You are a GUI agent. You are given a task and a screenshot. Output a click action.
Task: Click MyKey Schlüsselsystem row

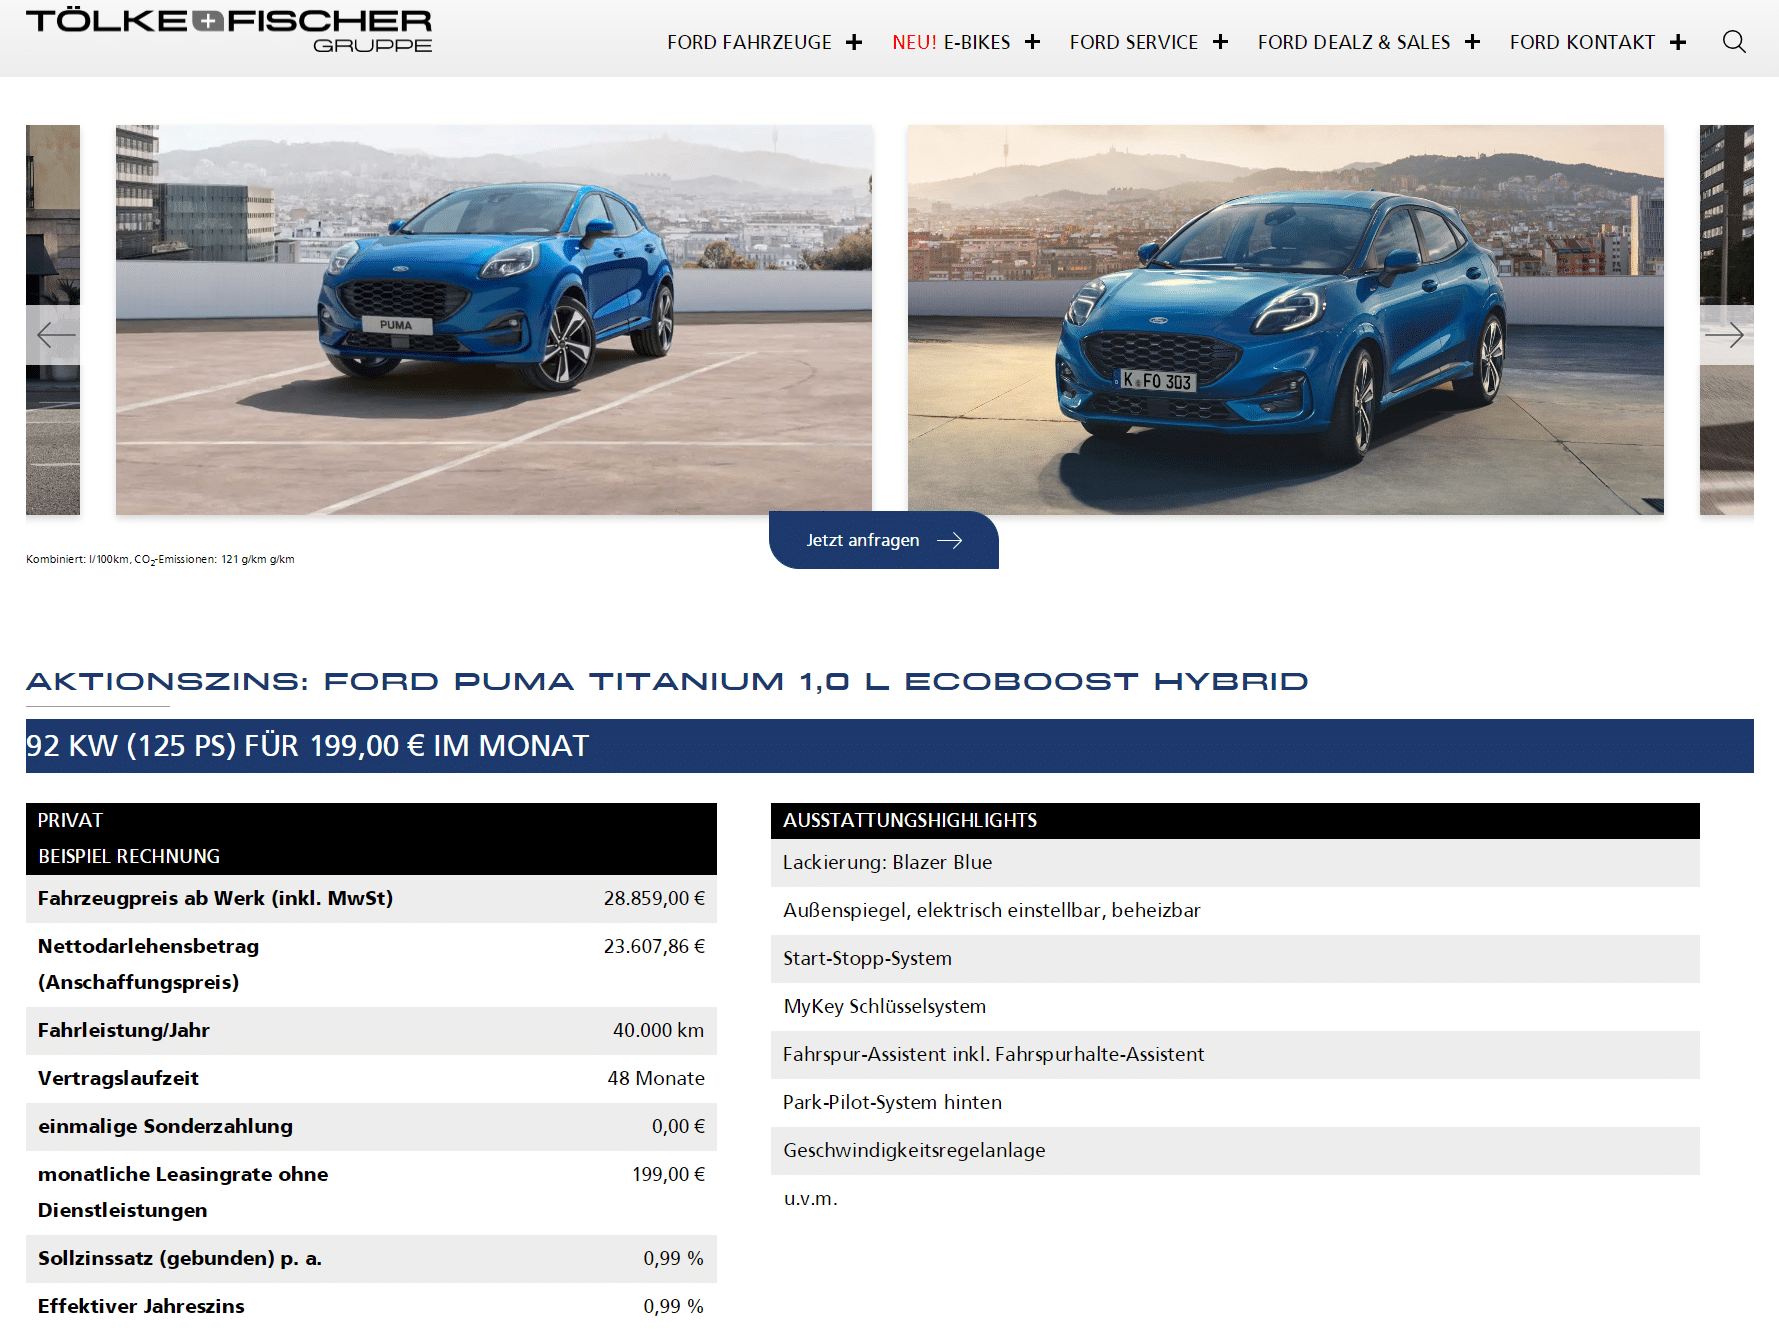[x=1235, y=1007]
